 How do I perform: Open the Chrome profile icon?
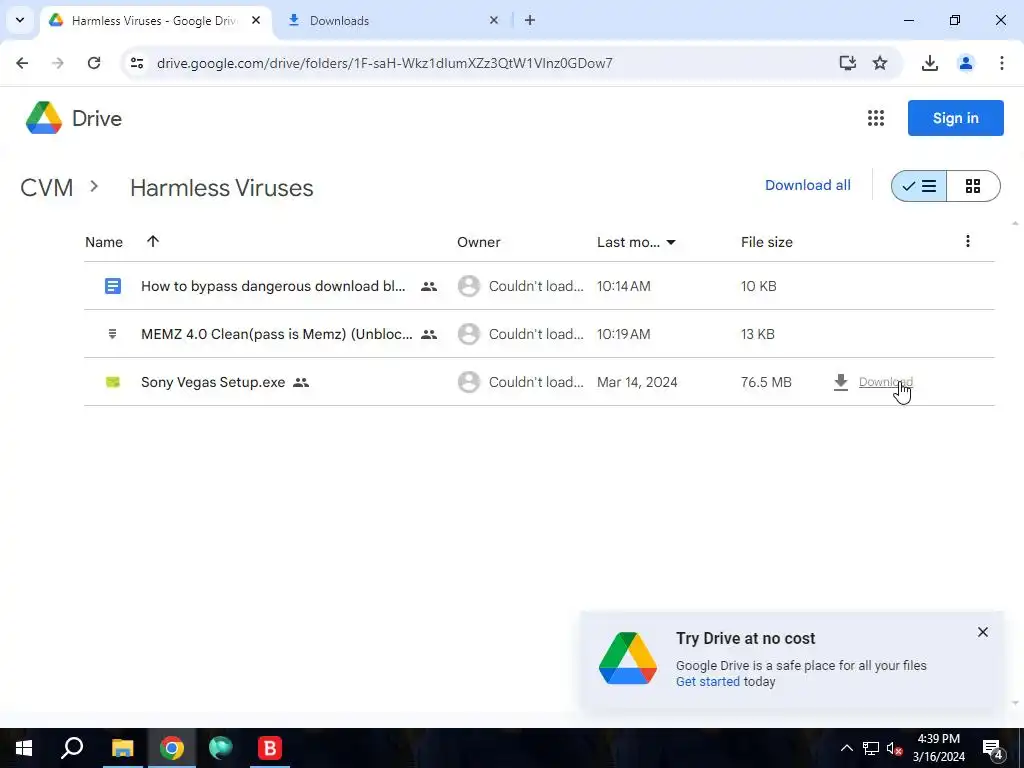pos(966,63)
